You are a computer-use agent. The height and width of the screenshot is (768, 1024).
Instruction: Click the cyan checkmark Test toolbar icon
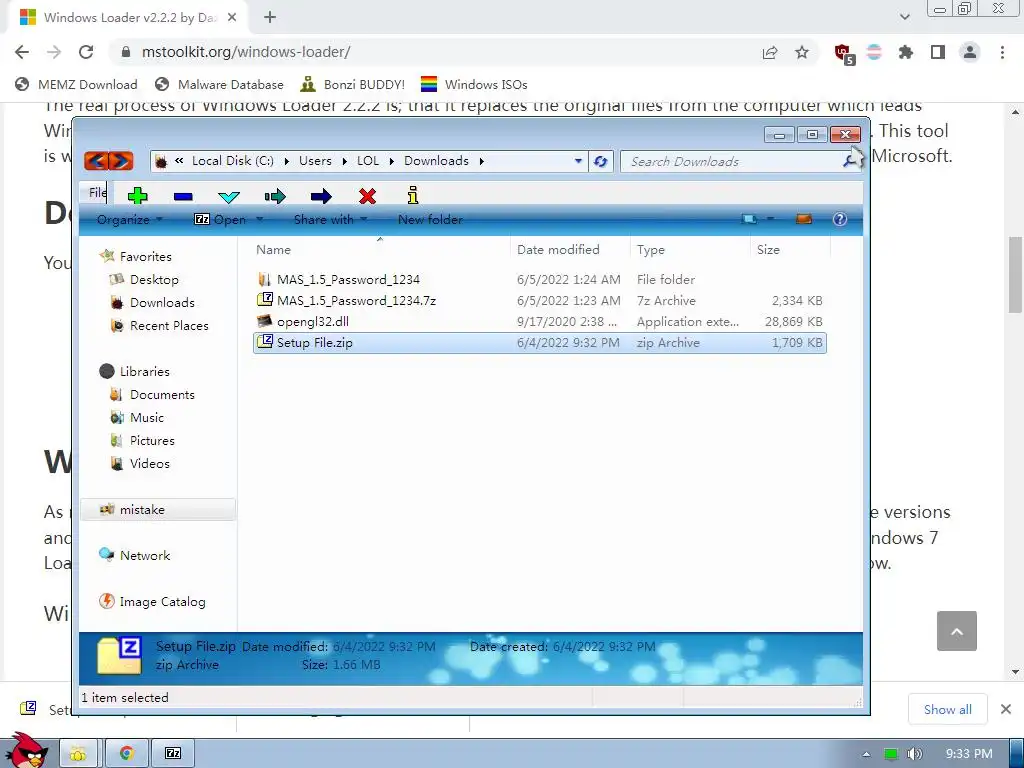click(229, 196)
